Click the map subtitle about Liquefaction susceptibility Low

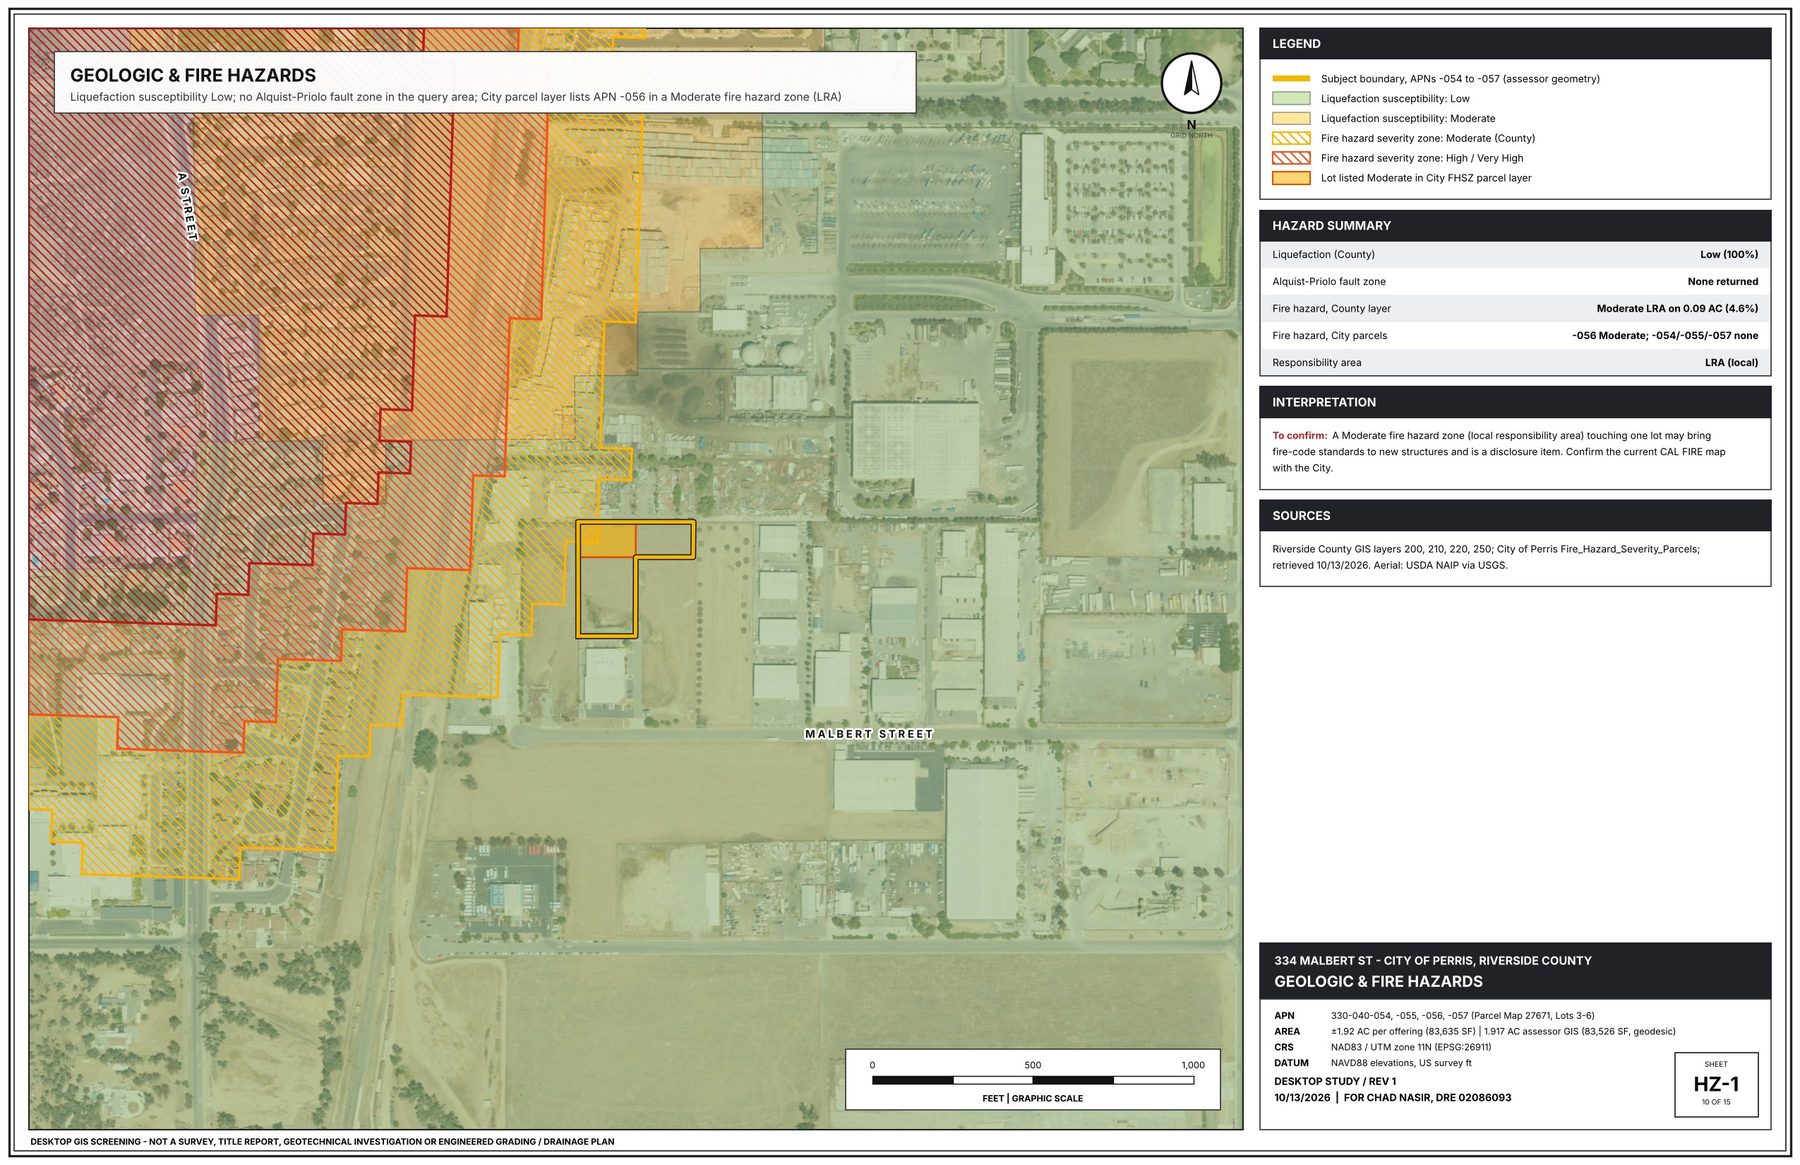click(x=455, y=97)
